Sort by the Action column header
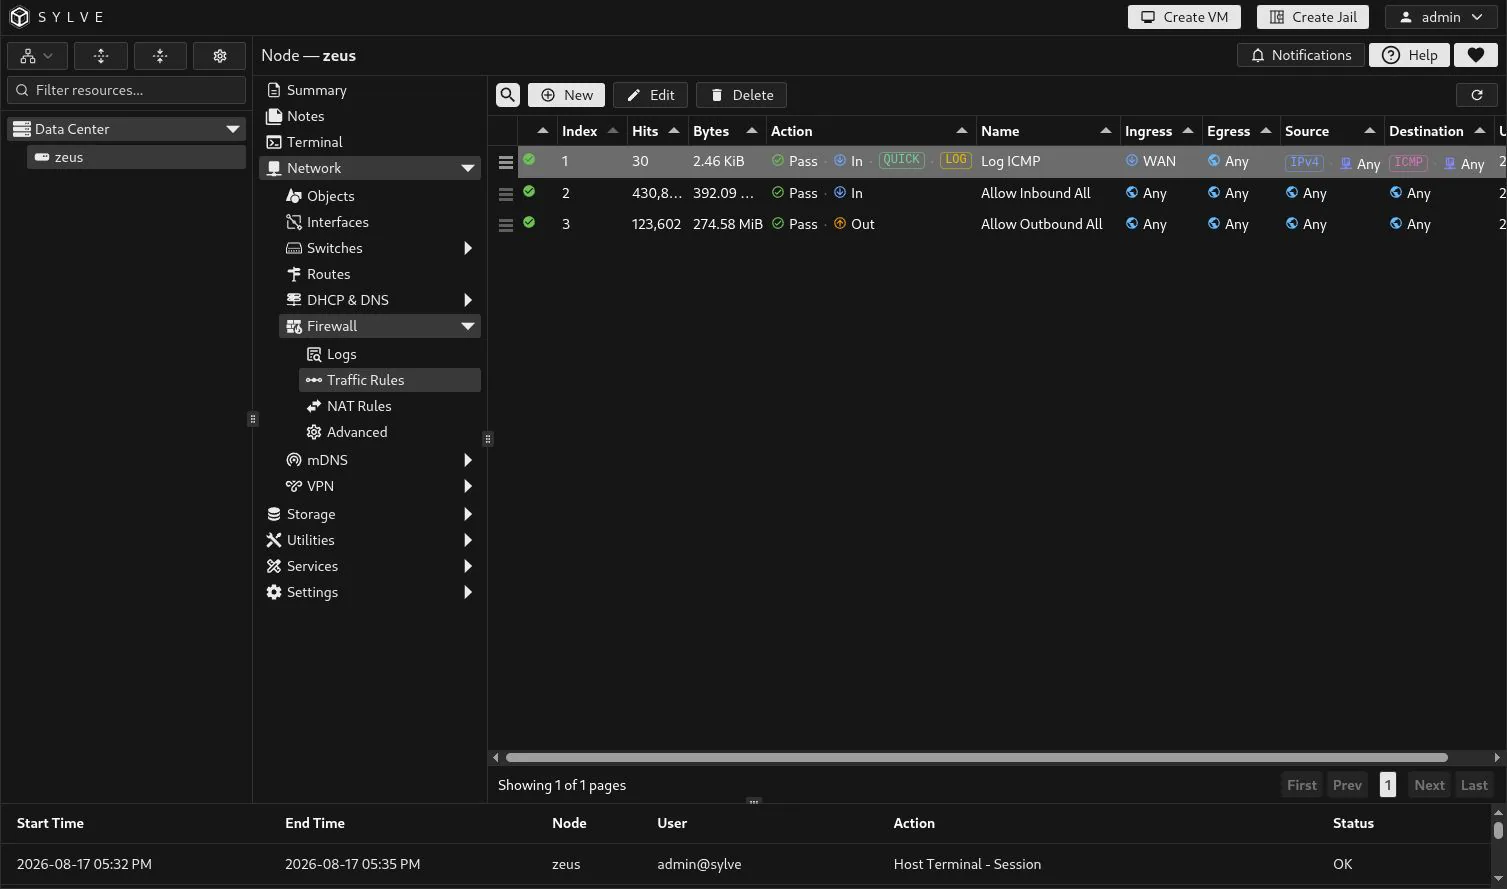This screenshot has height=889, width=1507. coord(869,131)
